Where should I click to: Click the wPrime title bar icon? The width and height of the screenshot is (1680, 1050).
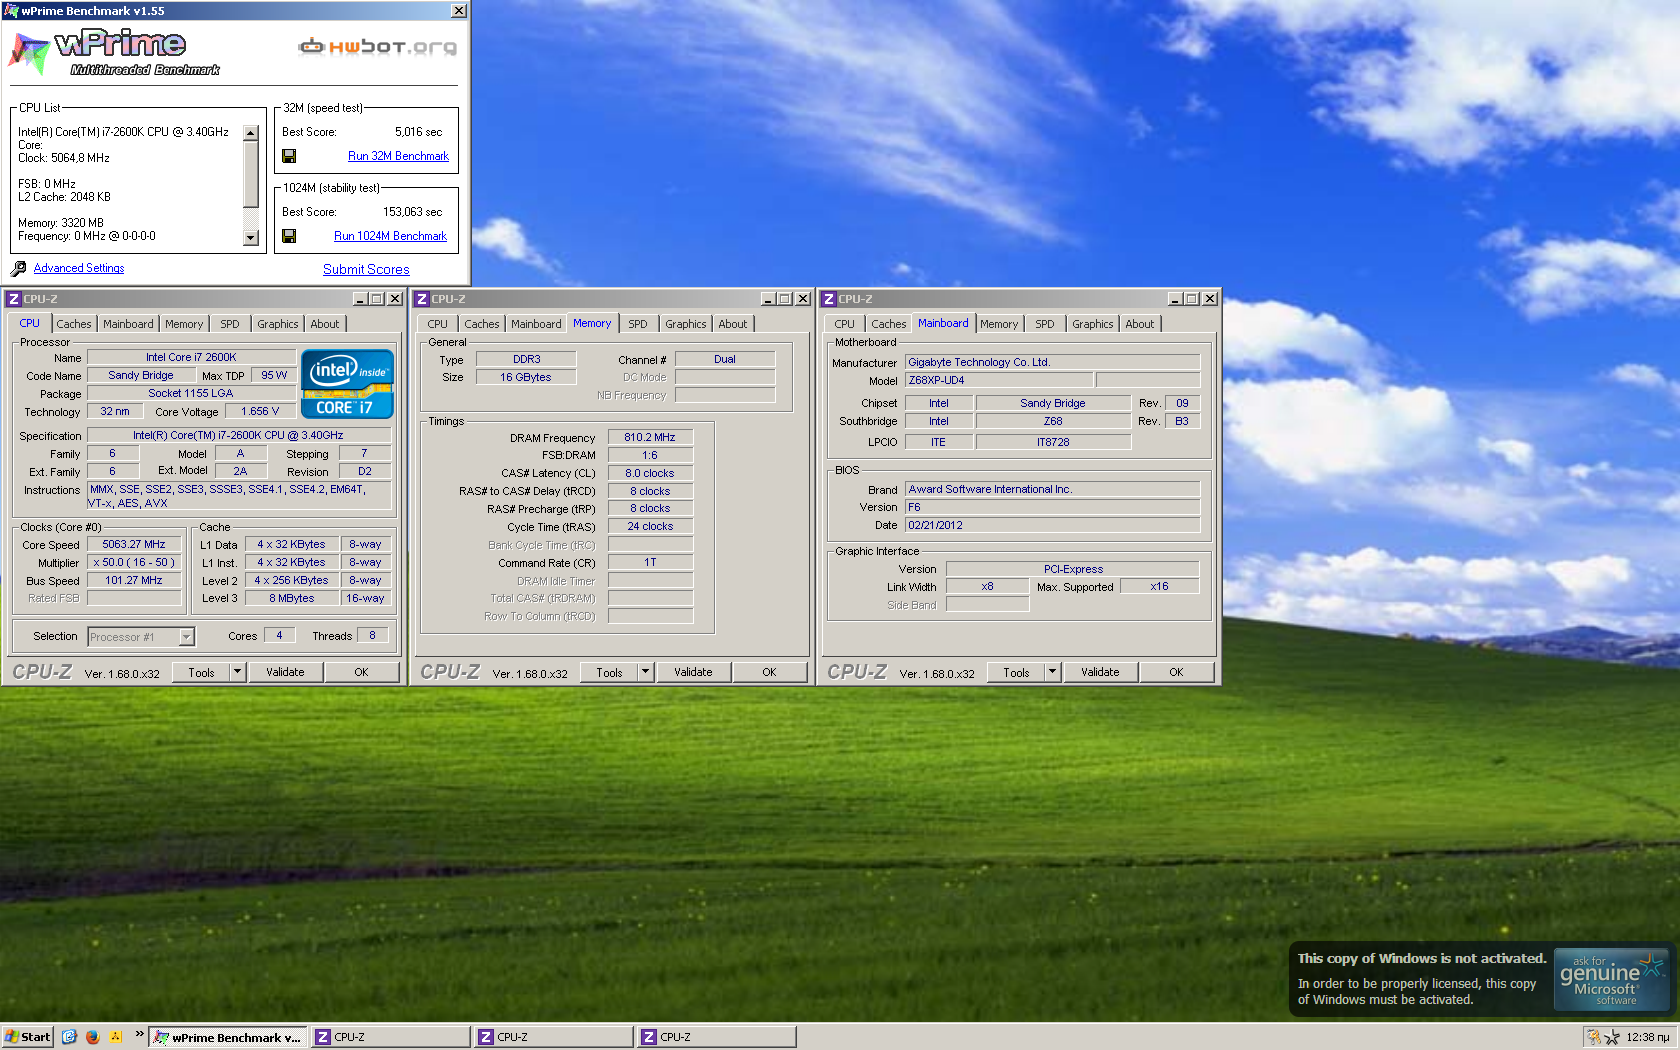coord(11,11)
